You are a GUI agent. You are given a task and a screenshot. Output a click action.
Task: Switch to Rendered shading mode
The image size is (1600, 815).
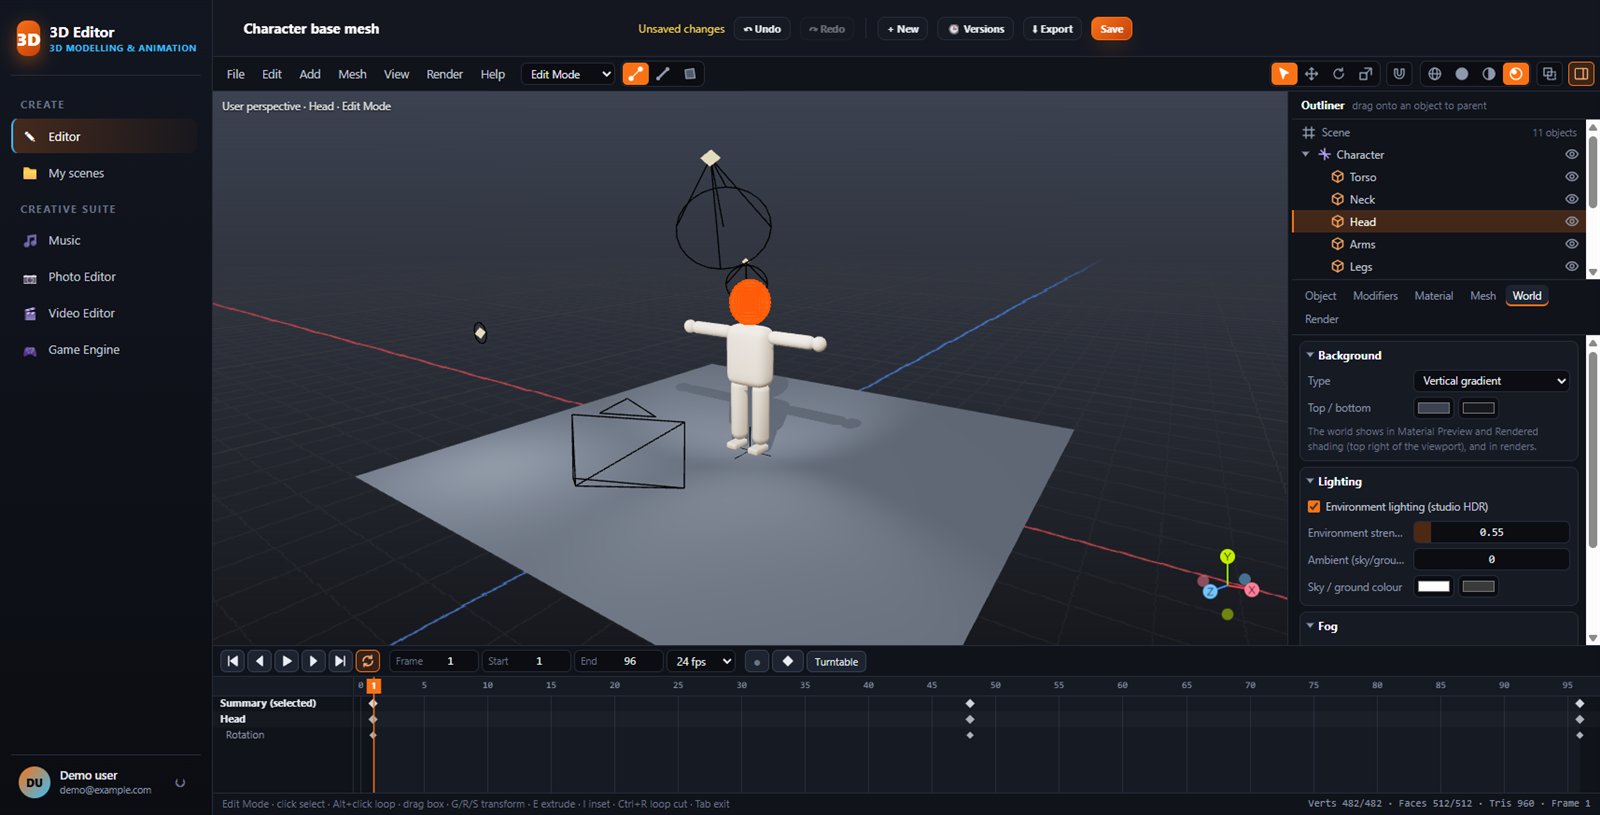coord(1516,74)
